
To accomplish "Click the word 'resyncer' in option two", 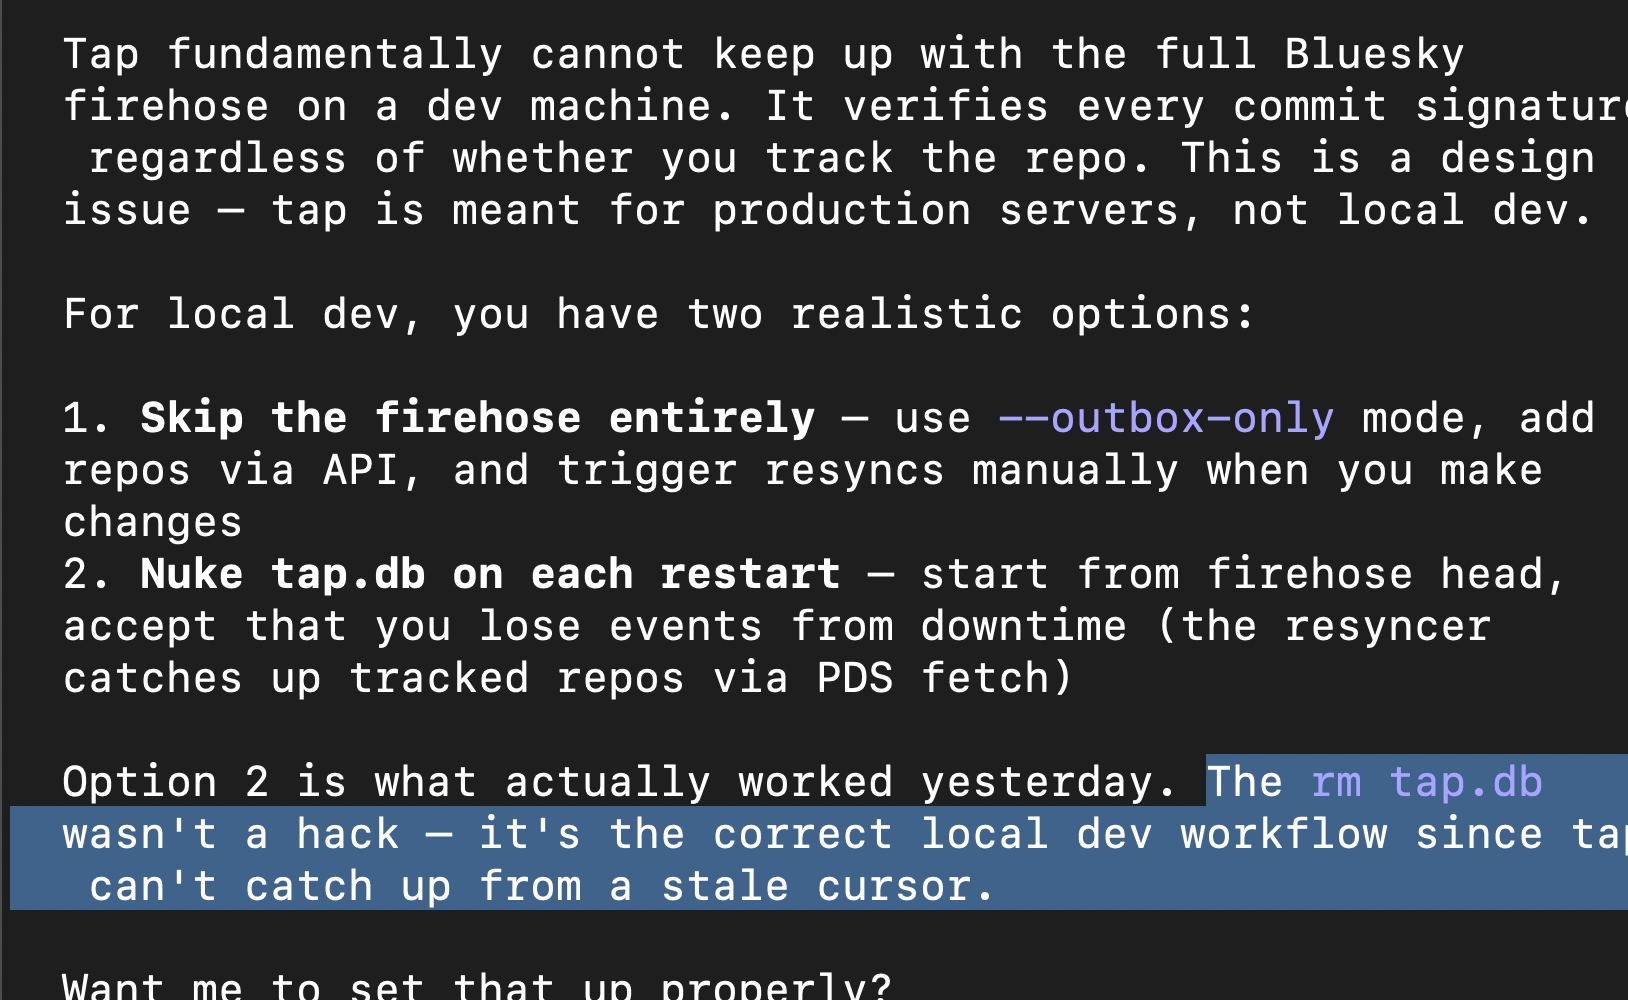I will (x=1387, y=626).
